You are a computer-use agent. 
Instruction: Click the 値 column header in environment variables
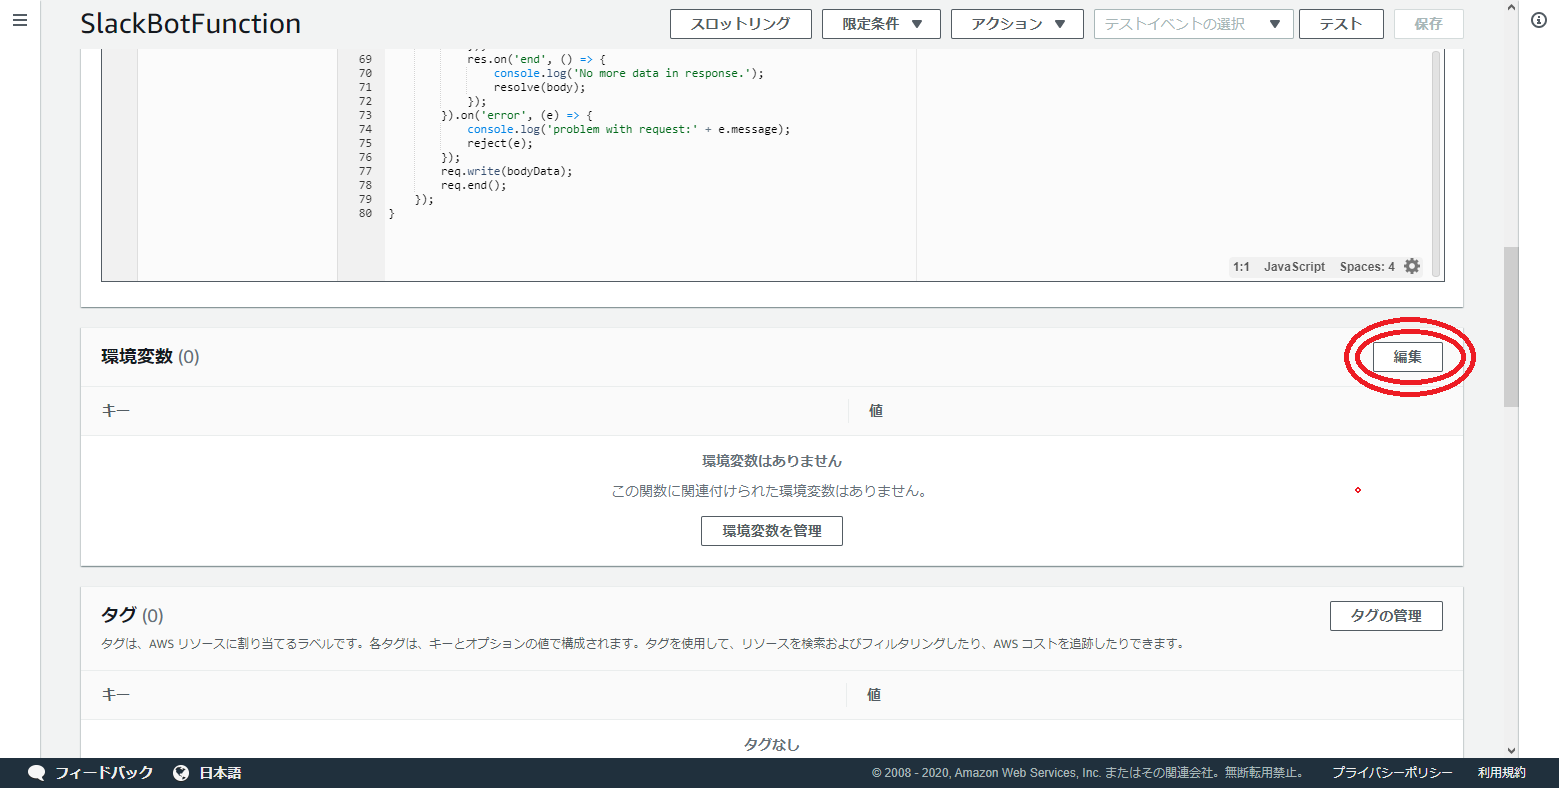click(x=876, y=411)
